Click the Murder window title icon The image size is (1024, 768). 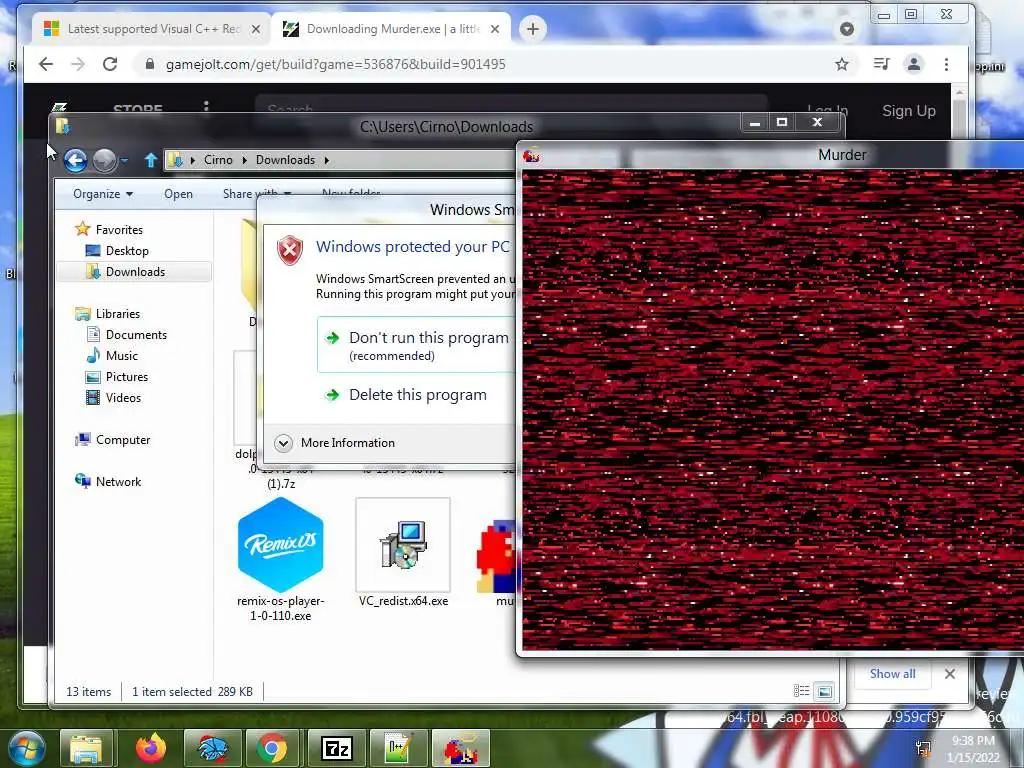[x=532, y=155]
